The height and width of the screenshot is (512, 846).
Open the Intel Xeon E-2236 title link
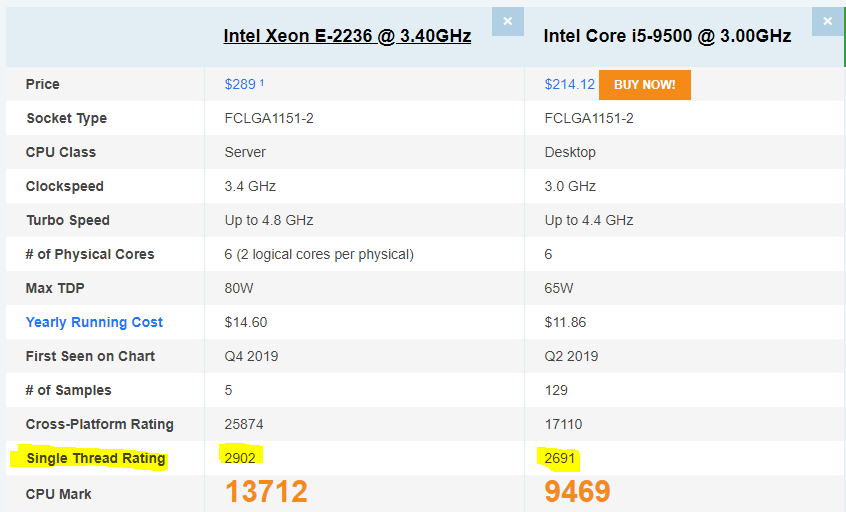click(x=347, y=36)
